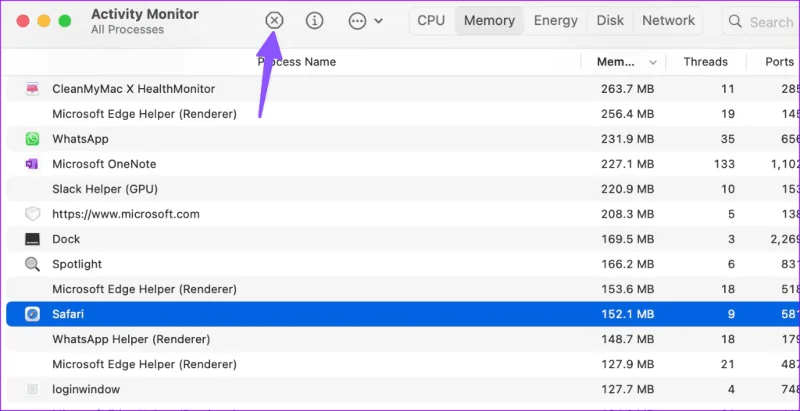800x411 pixels.
Task: Click the WhatsApp app icon
Action: [x=32, y=139]
